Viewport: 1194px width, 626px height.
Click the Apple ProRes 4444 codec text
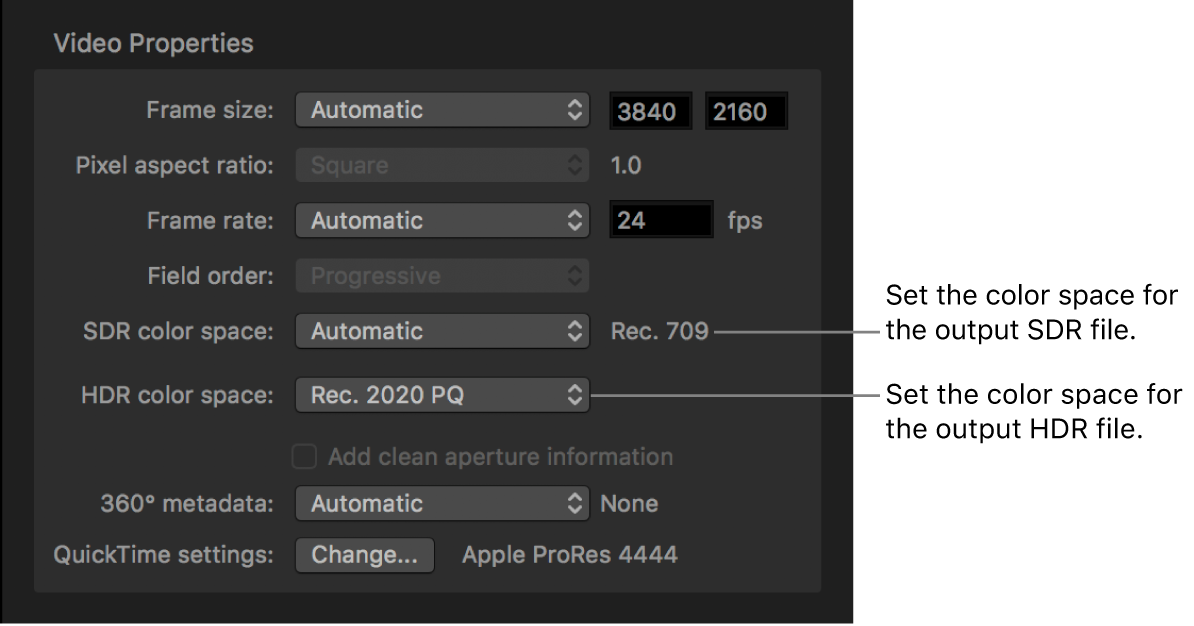(x=569, y=555)
